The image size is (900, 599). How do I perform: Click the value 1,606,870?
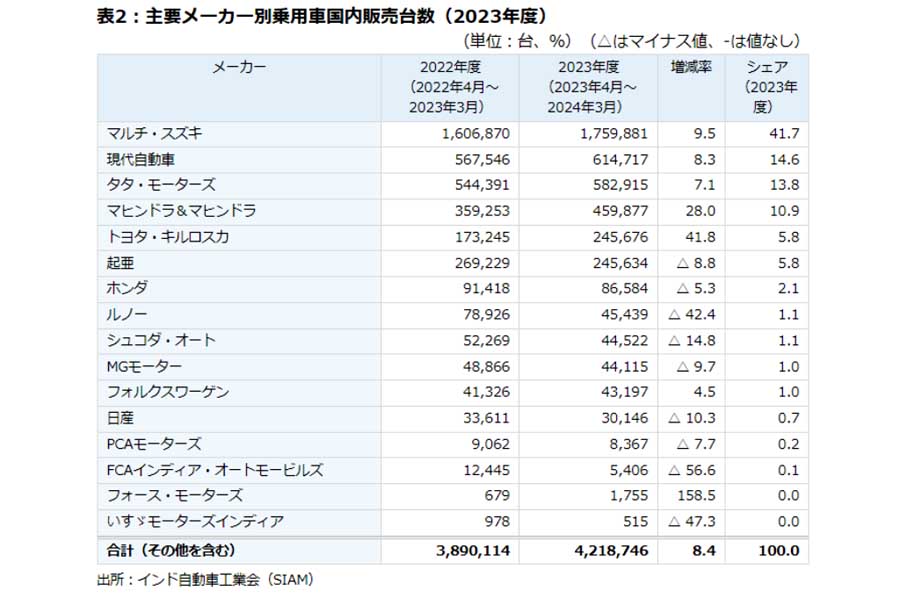tap(476, 134)
